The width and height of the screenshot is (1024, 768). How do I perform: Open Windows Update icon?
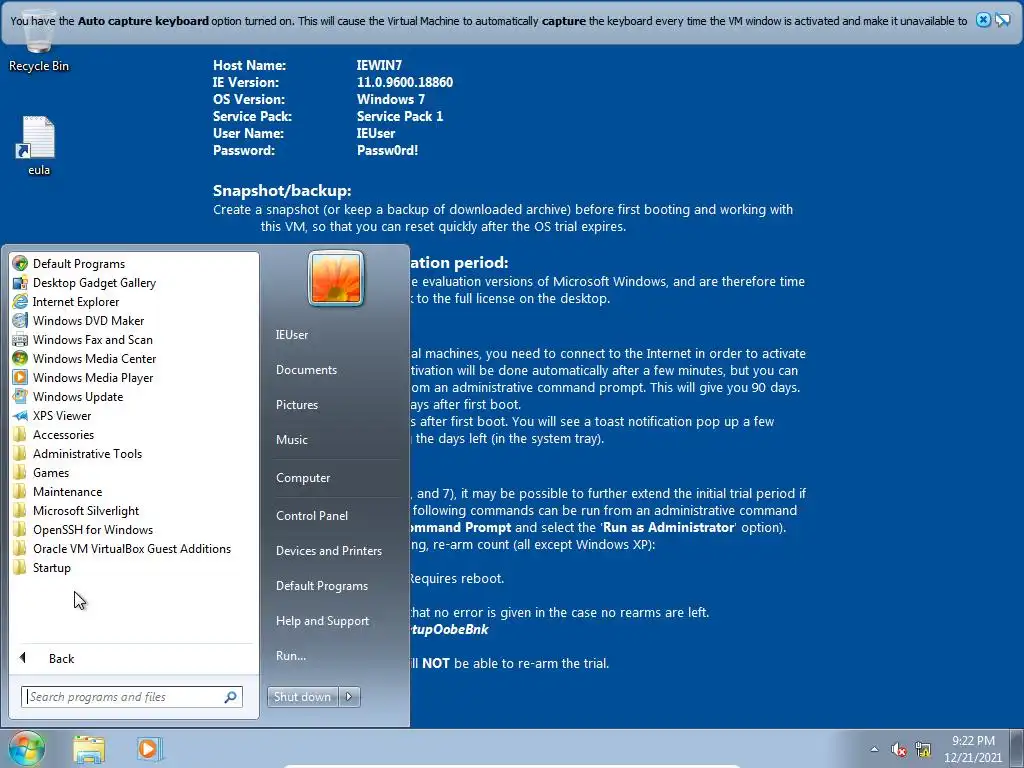coord(20,396)
